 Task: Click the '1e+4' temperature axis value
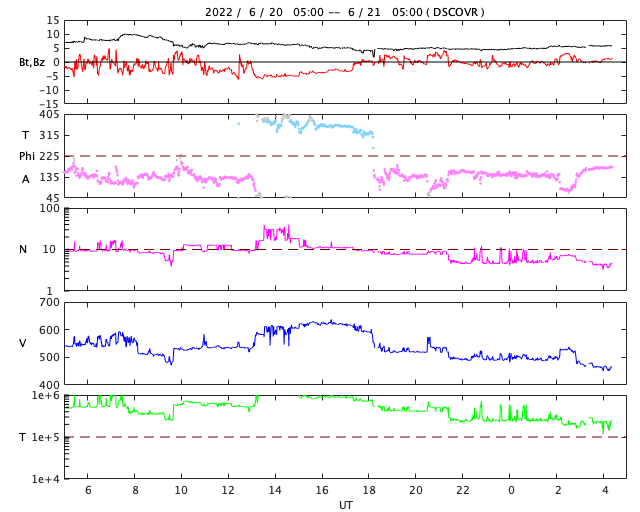click(46, 479)
